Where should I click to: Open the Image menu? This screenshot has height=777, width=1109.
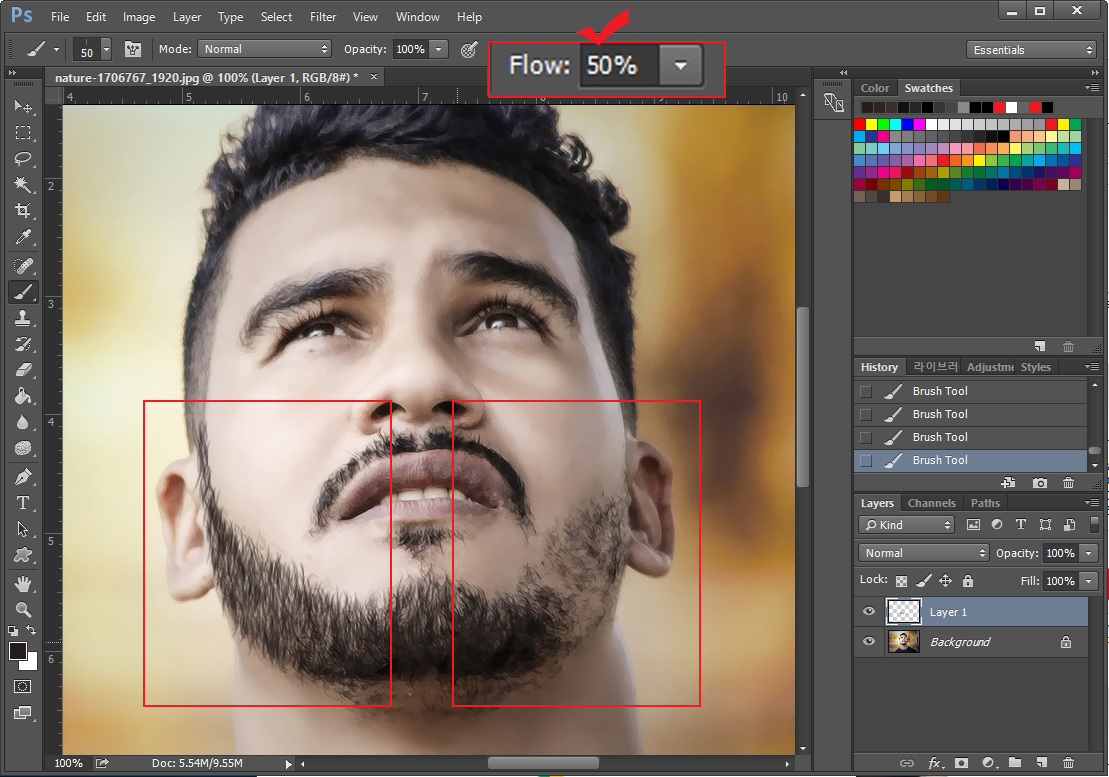pyautogui.click(x=139, y=17)
